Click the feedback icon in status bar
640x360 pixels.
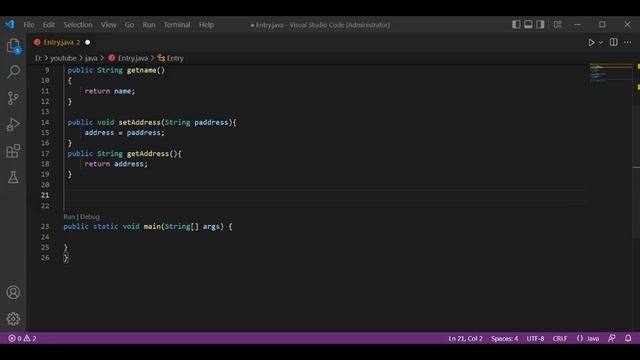coord(611,338)
